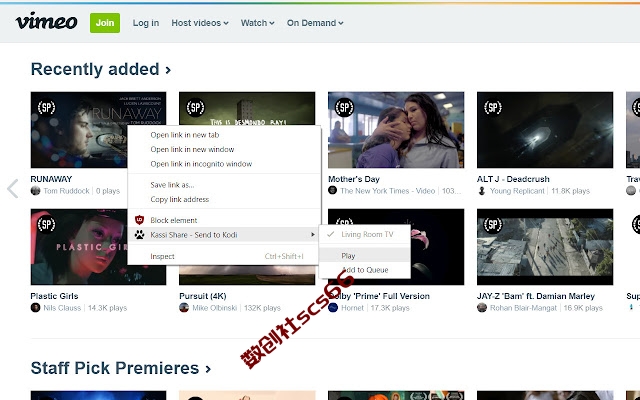This screenshot has height=400, width=640.
Task: Select Copy link address
Action: pos(224,200)
